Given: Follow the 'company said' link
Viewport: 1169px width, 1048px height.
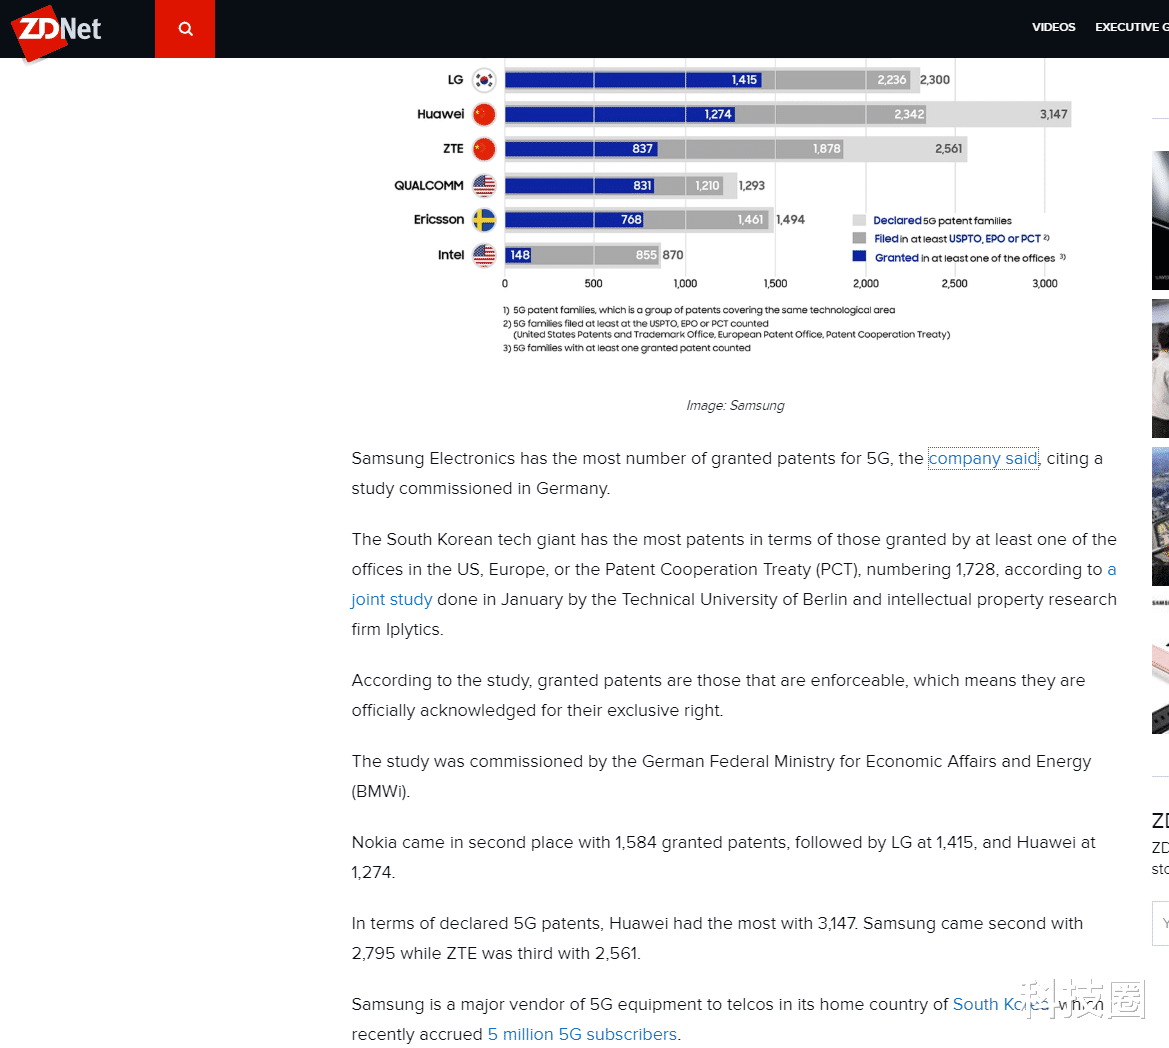Looking at the screenshot, I should [983, 458].
